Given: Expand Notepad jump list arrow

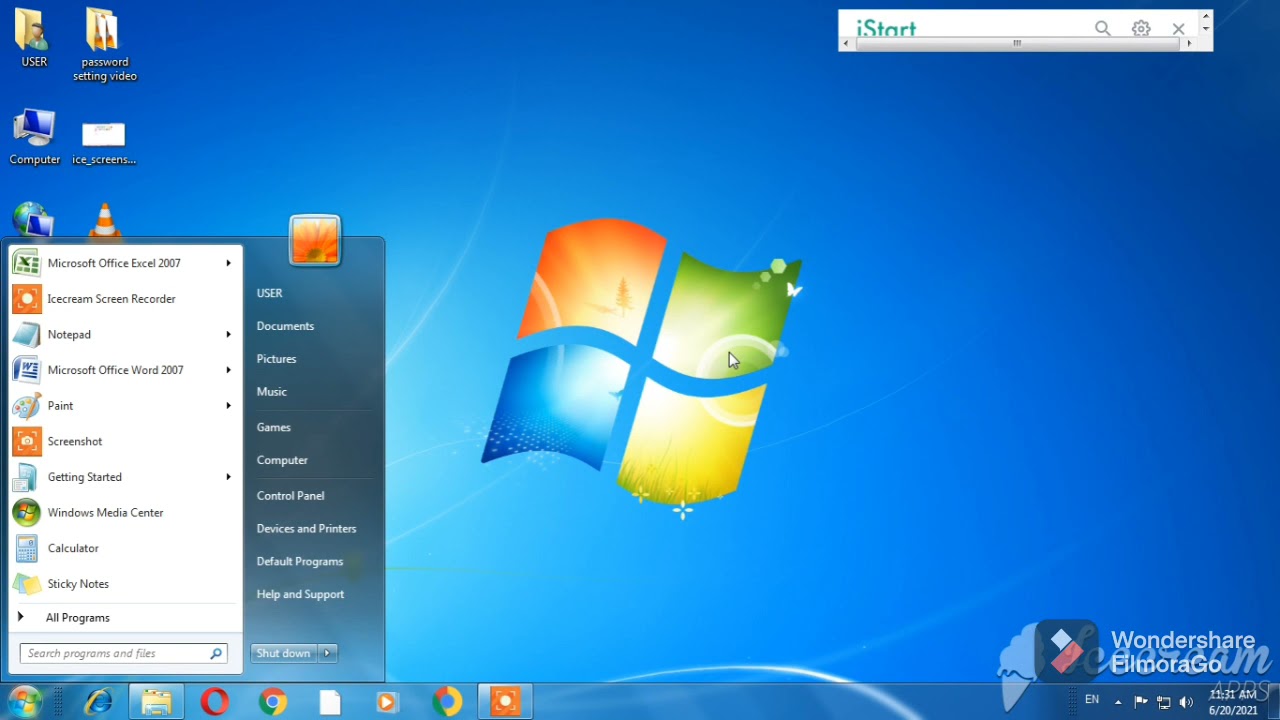Looking at the screenshot, I should click(228, 334).
